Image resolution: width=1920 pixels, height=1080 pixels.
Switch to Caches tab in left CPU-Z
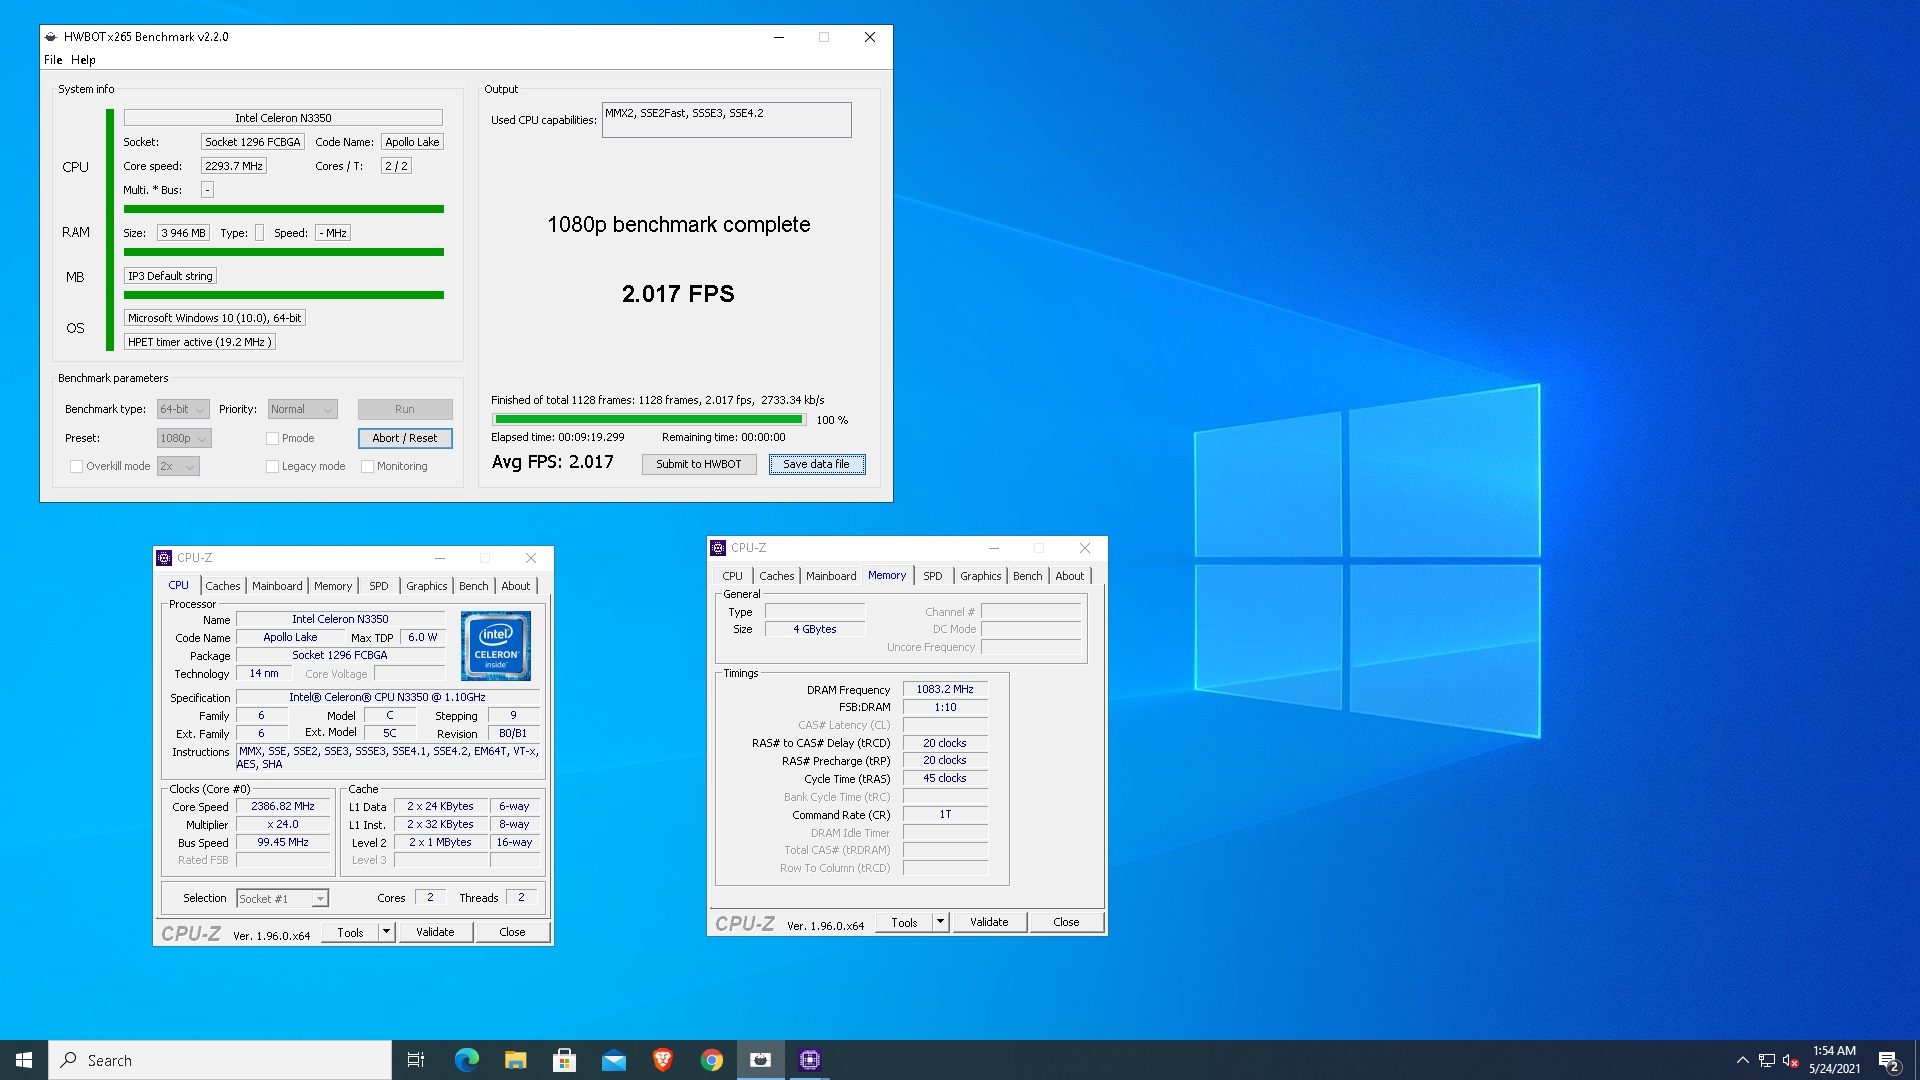223,586
